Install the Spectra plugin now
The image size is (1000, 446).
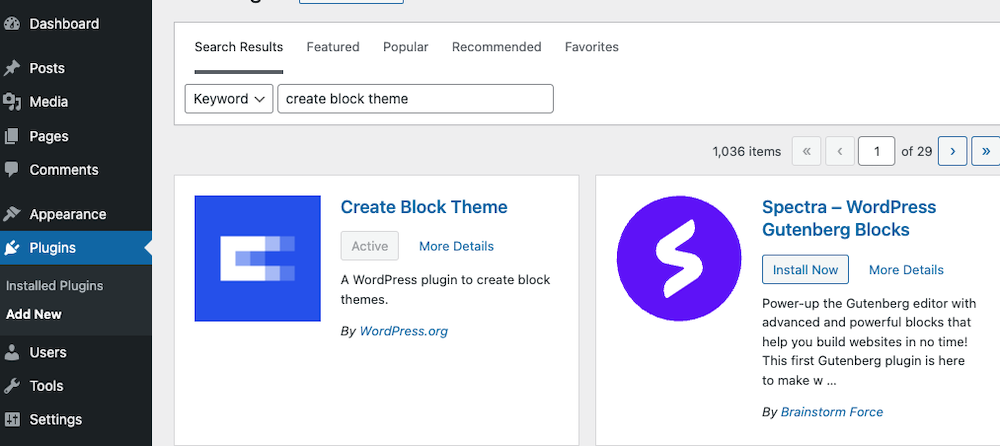tap(805, 270)
